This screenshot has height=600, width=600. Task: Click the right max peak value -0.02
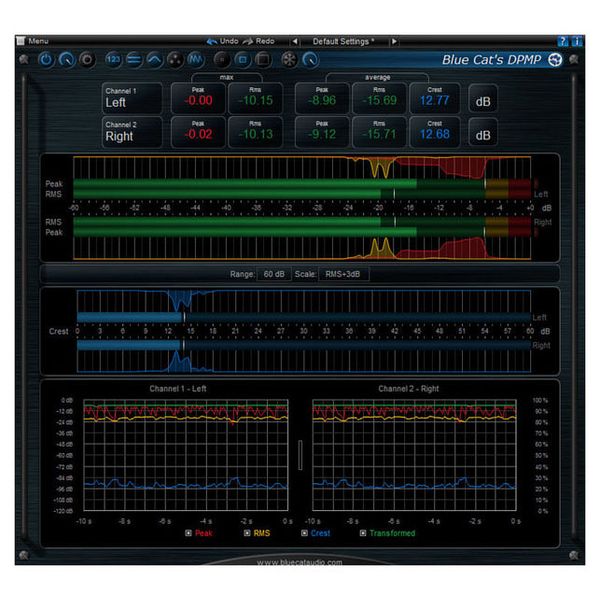[x=198, y=132]
